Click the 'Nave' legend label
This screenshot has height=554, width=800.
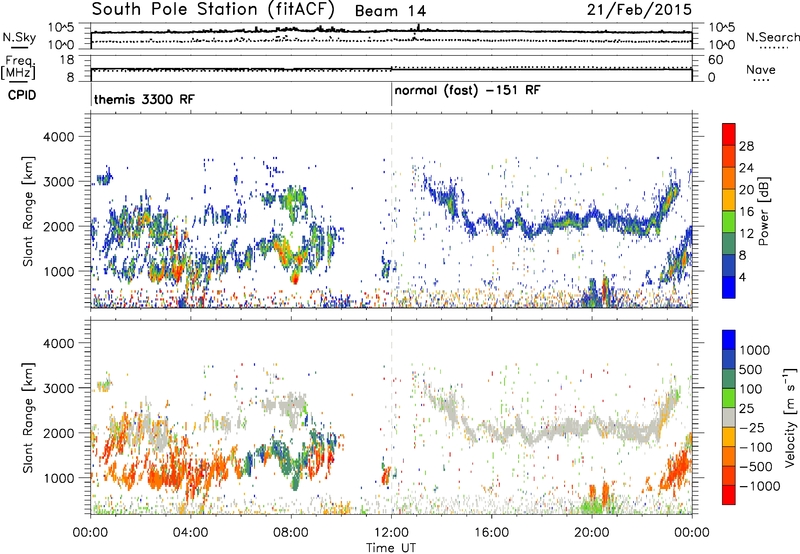tap(760, 70)
